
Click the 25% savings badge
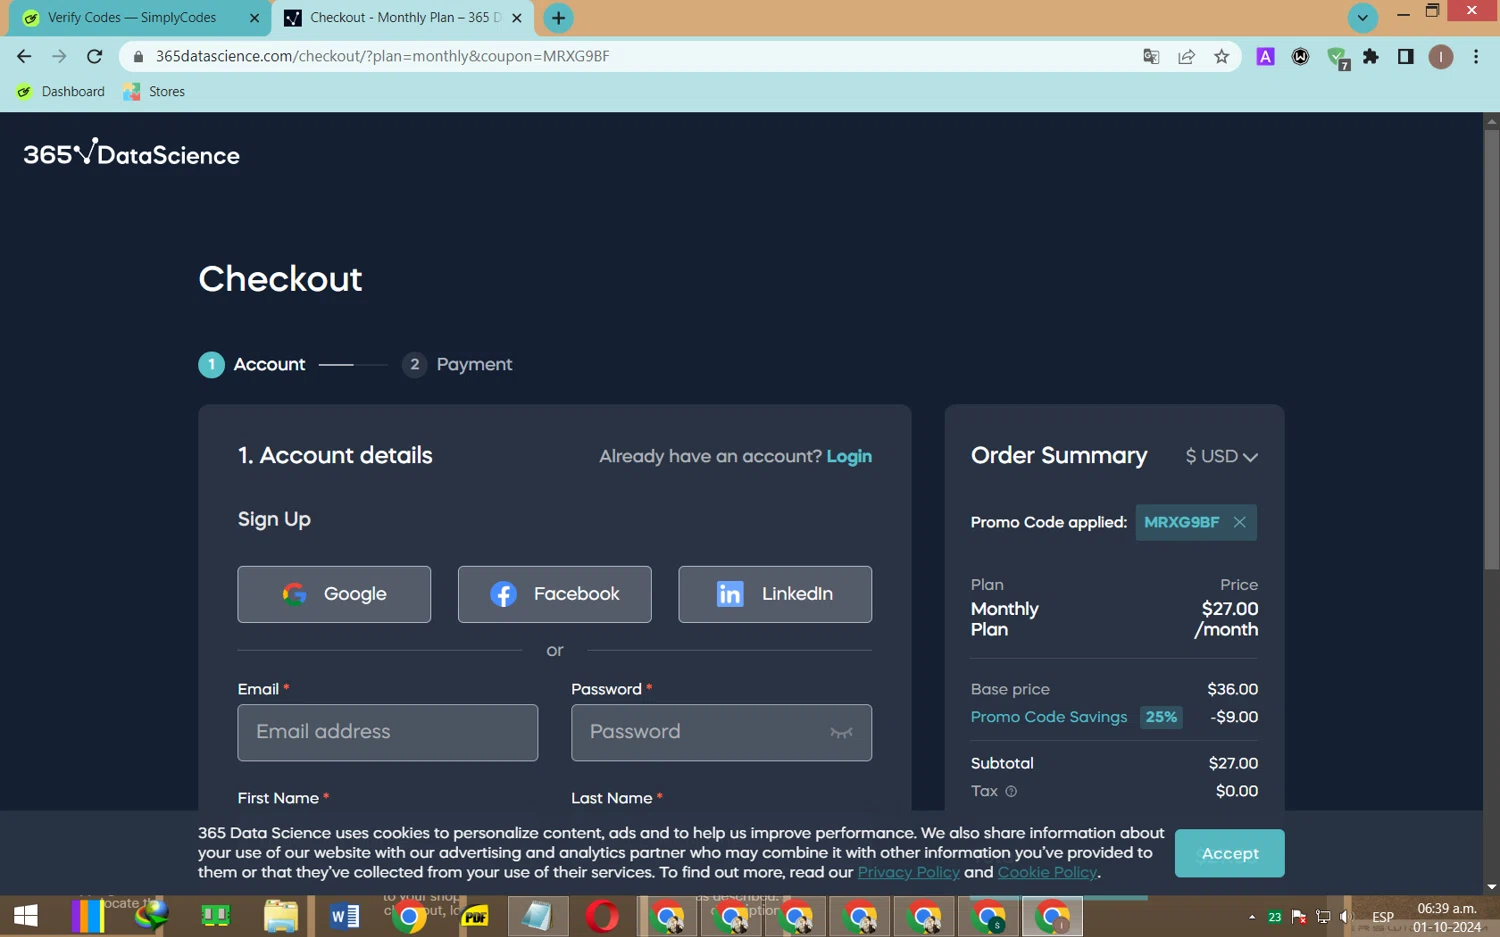click(1161, 717)
